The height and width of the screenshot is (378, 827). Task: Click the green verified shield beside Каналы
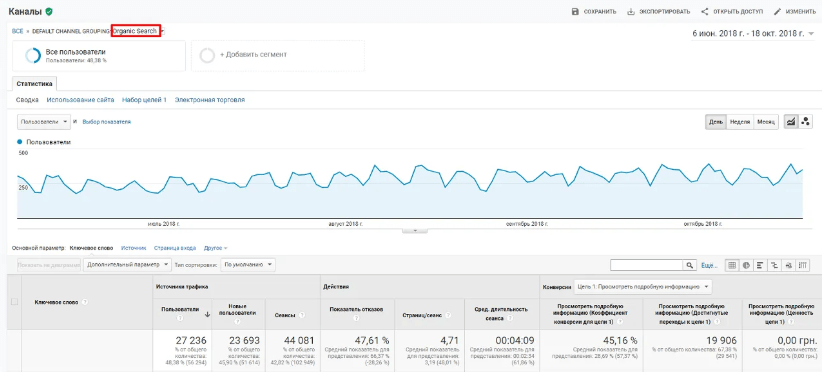click(49, 11)
